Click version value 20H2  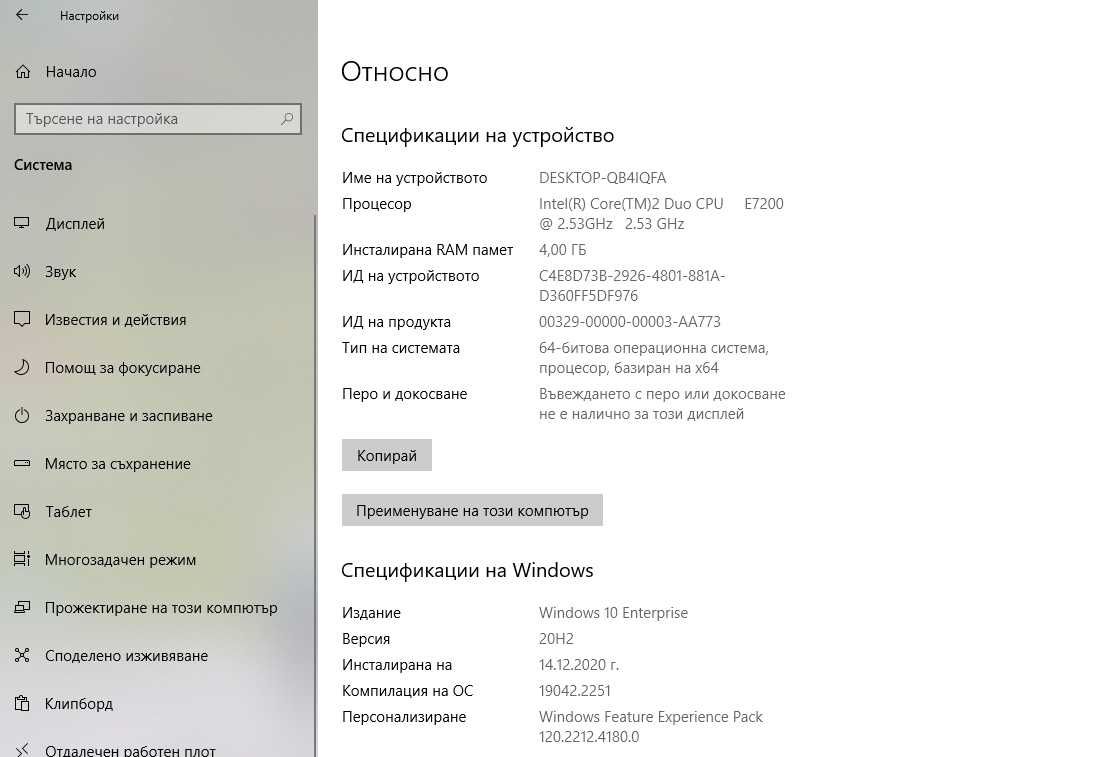click(x=556, y=639)
